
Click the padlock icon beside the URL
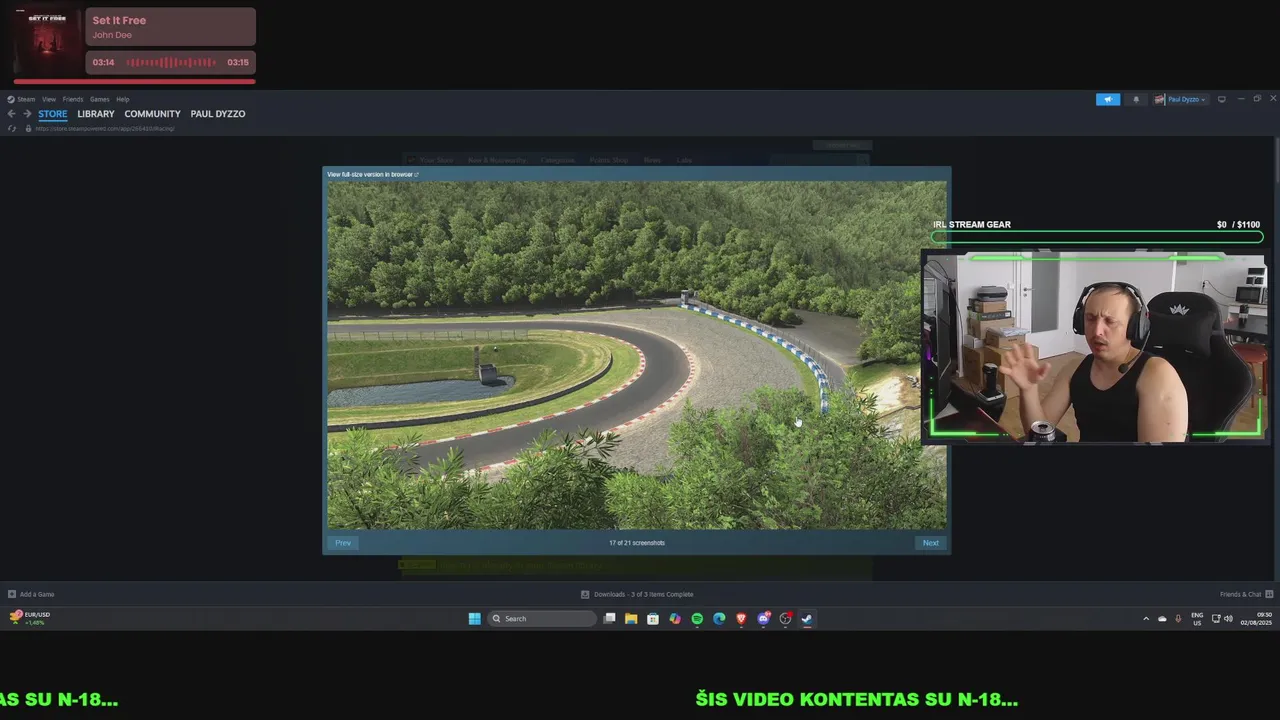click(x=27, y=128)
